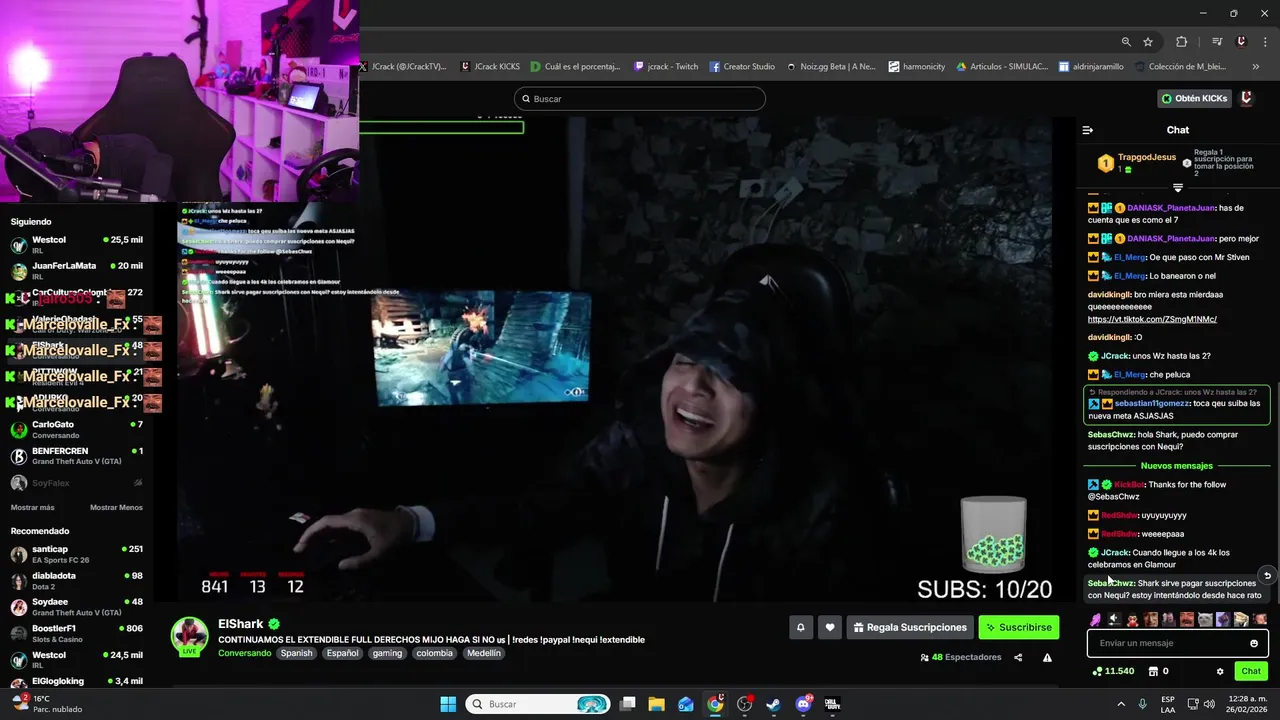Open the store icon next to 0
Viewport: 1280px width, 720px height.
coord(1153,671)
